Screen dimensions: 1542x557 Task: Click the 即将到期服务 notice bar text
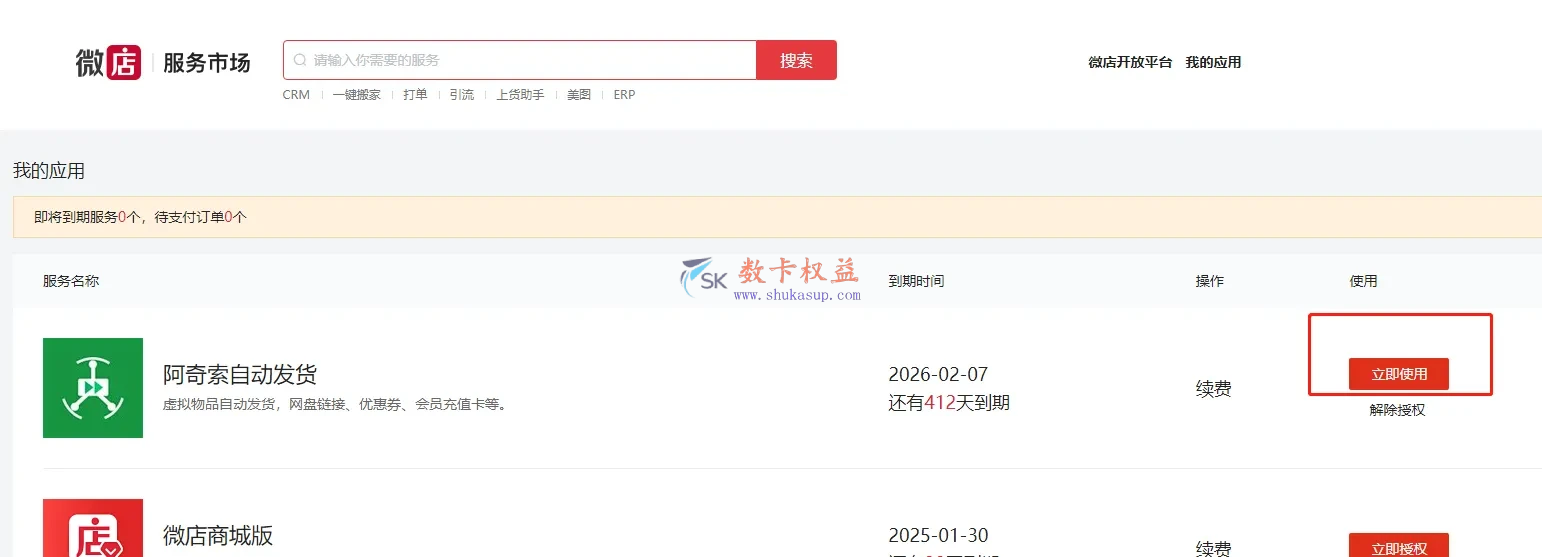tap(140, 217)
